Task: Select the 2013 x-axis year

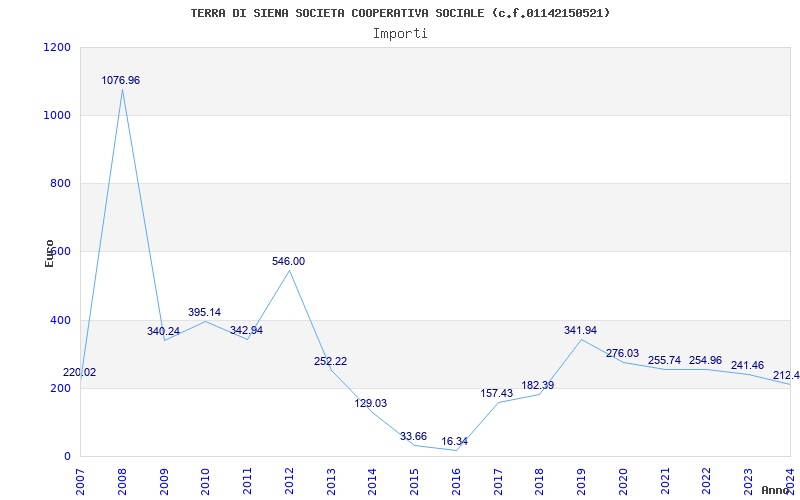Action: (331, 482)
